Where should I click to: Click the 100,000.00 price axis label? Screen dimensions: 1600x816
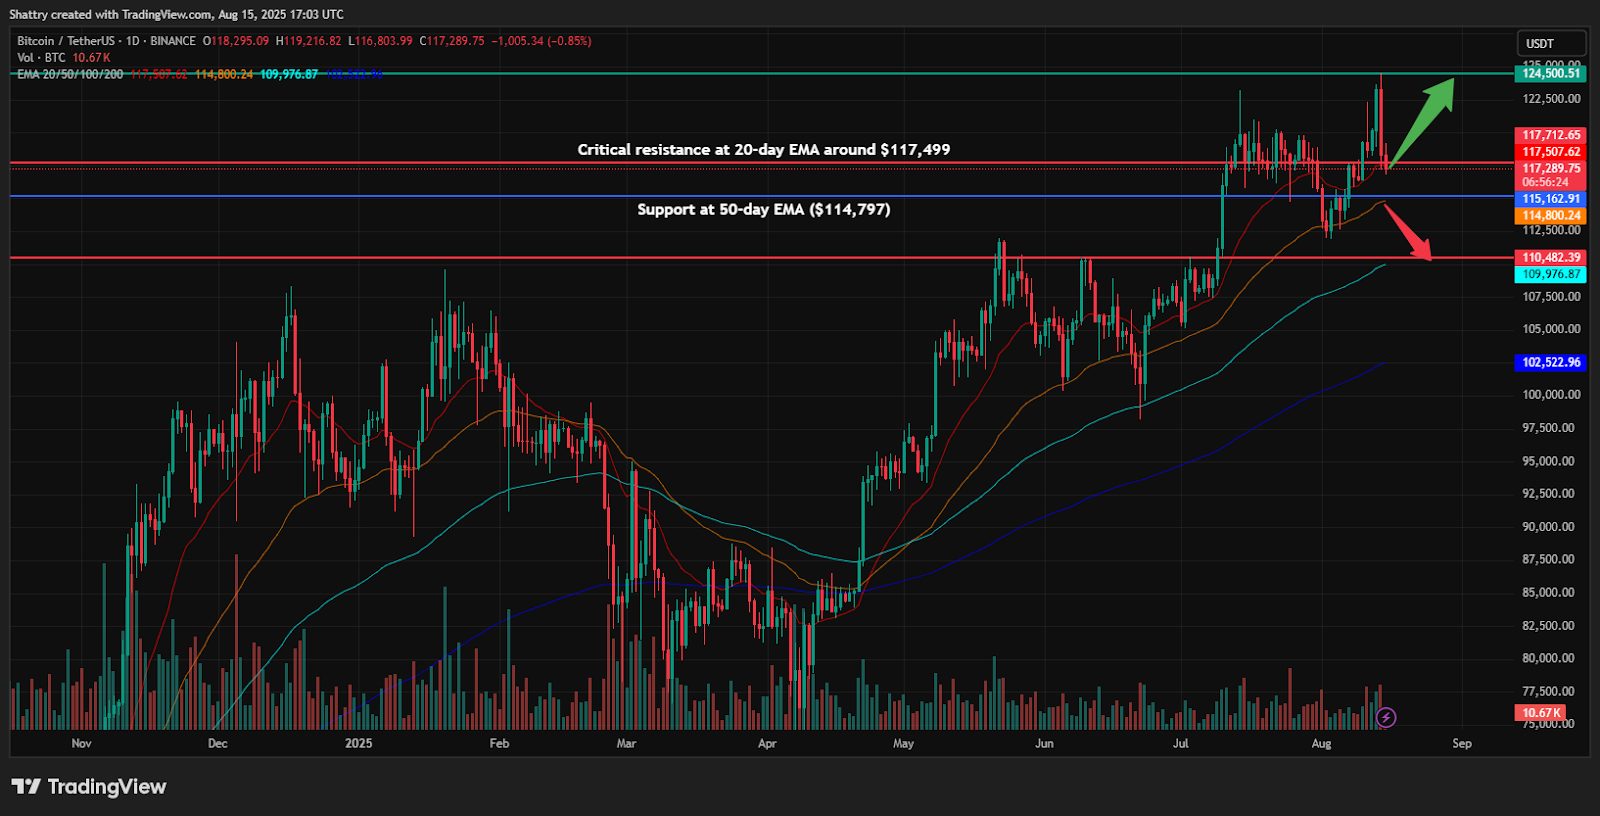[1551, 395]
